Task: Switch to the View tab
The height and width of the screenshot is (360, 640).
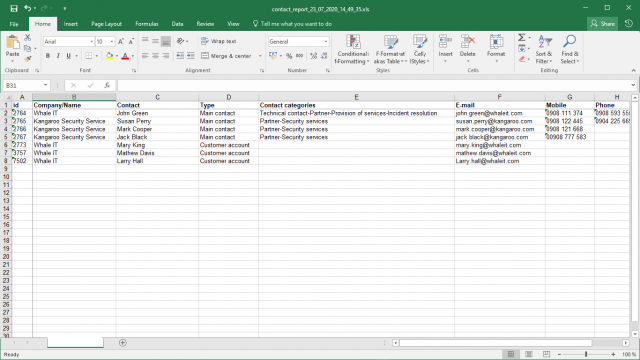Action: coord(233,24)
